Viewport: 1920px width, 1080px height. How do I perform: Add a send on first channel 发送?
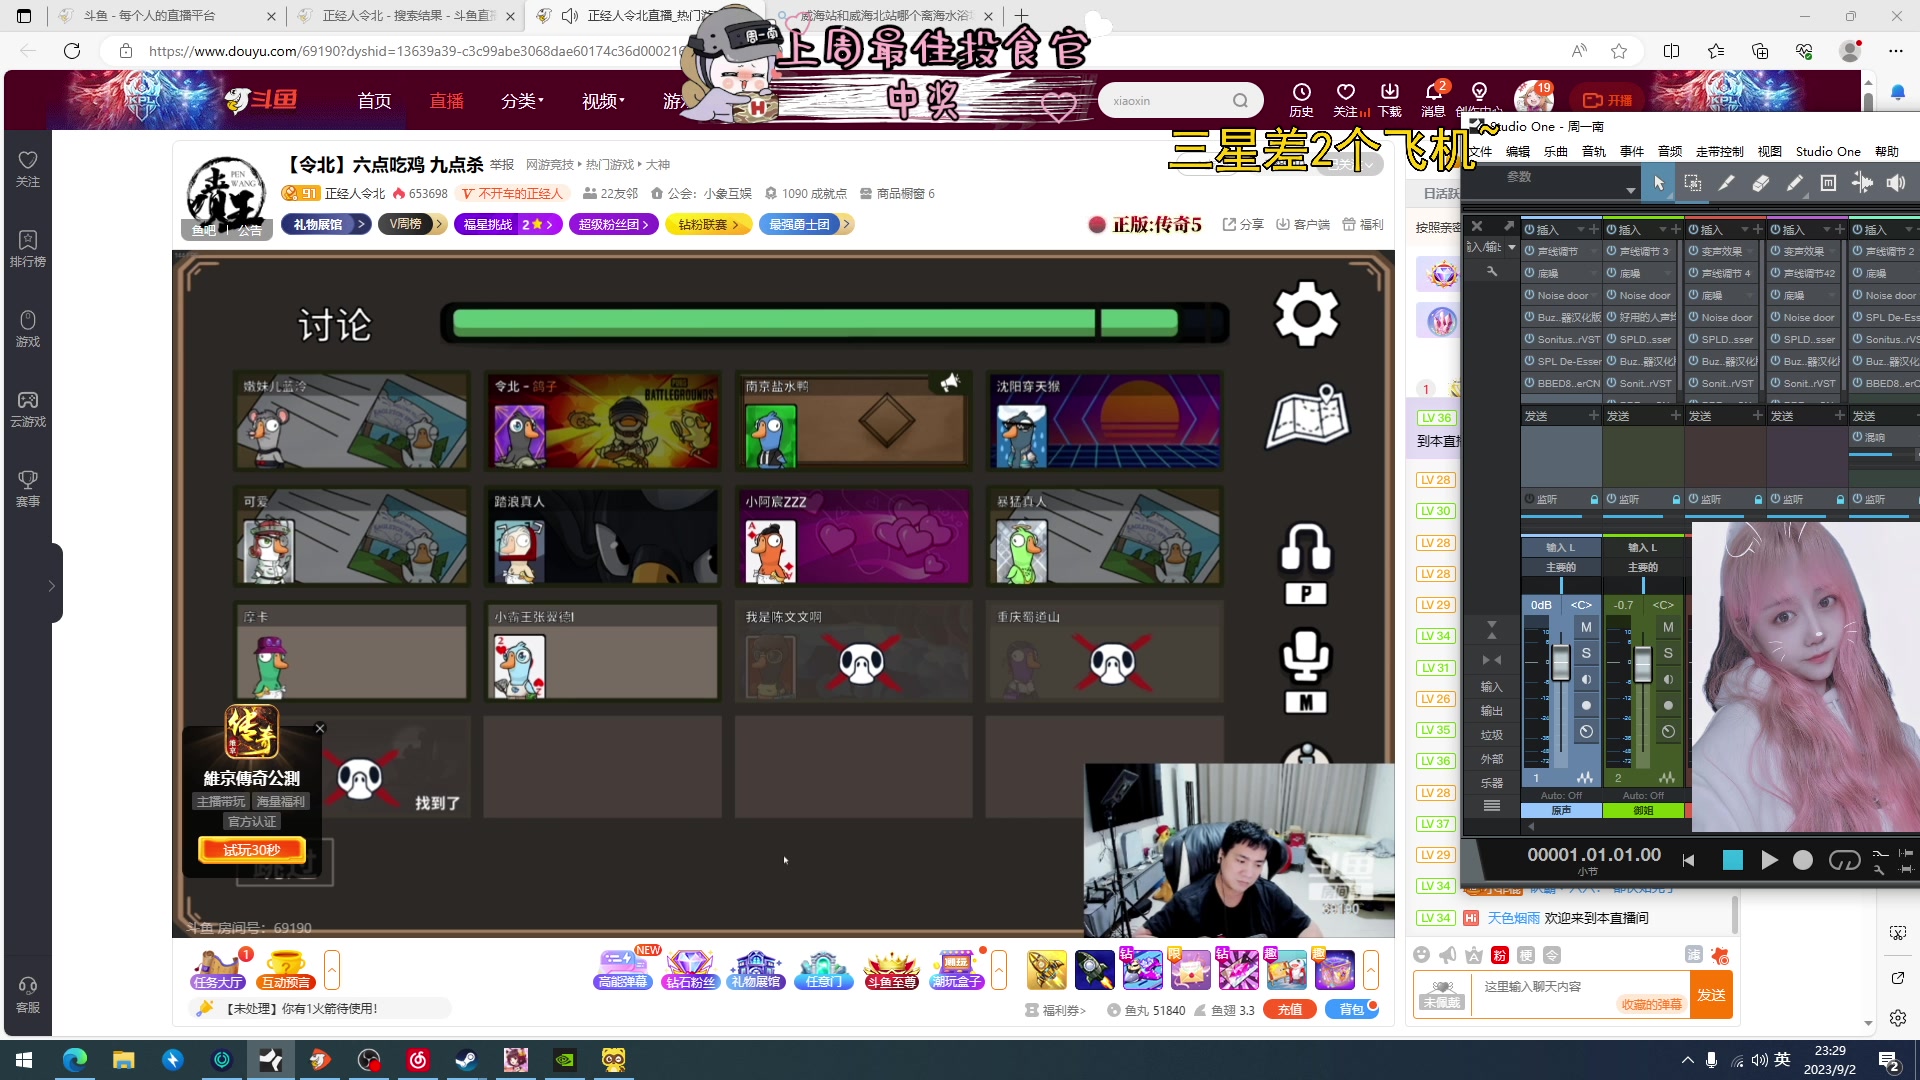tap(1594, 415)
